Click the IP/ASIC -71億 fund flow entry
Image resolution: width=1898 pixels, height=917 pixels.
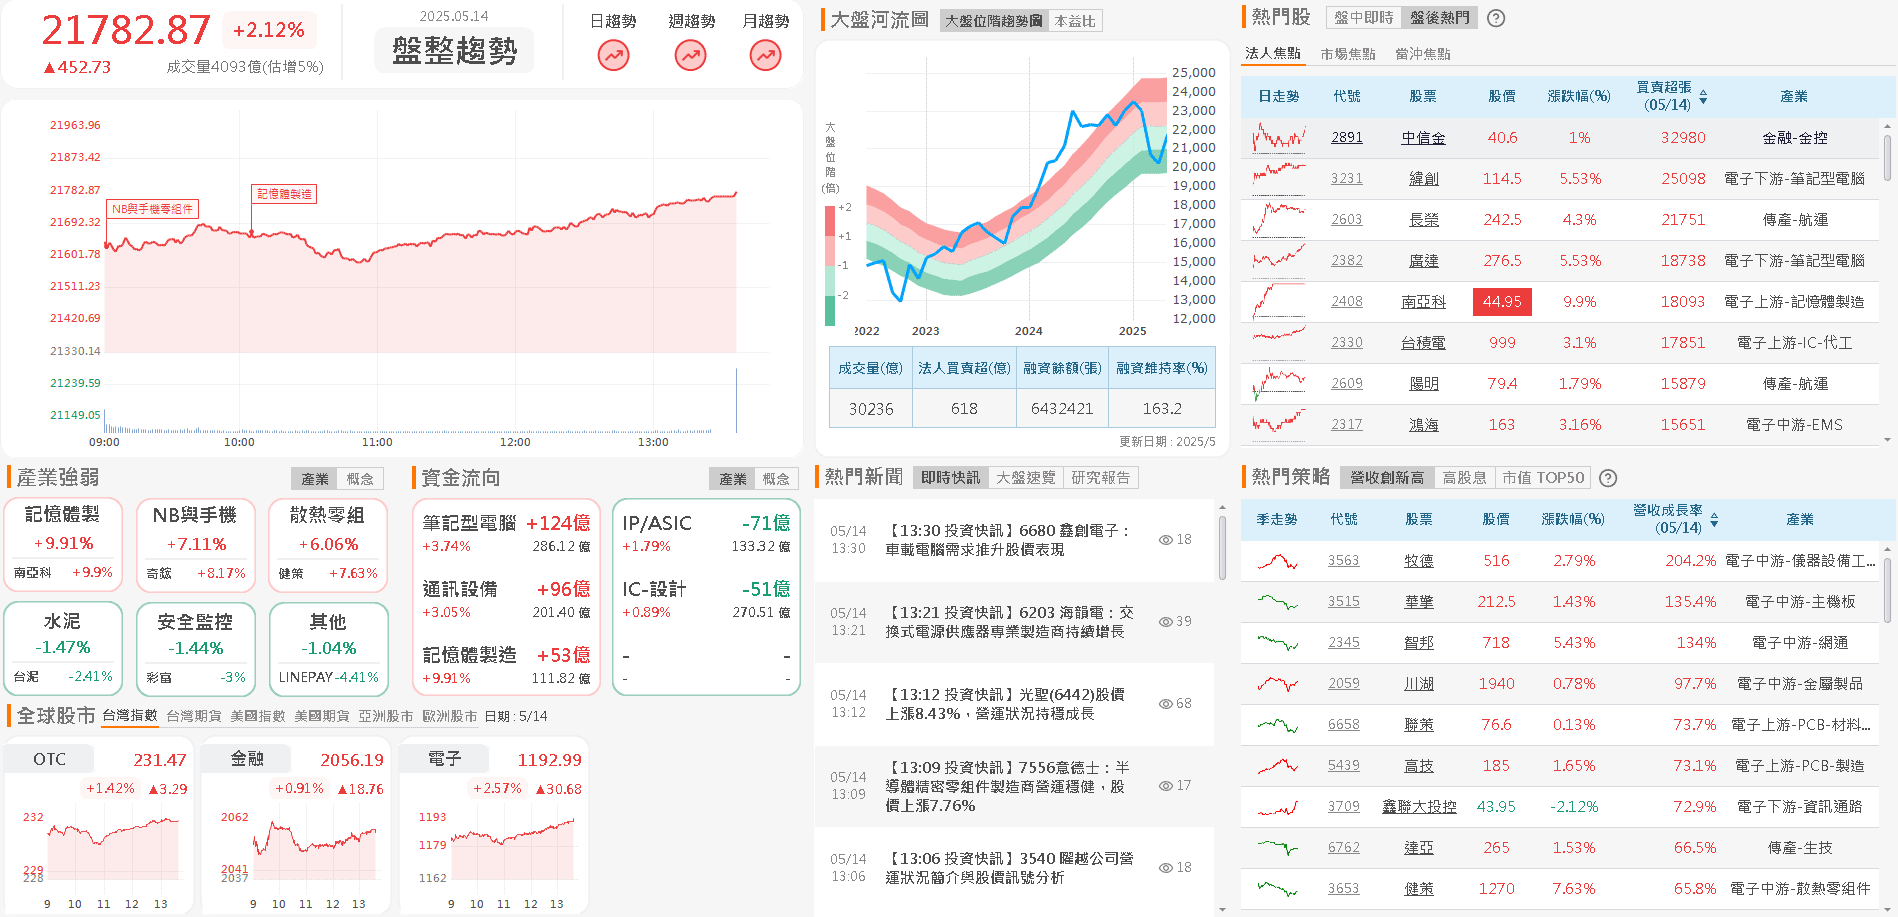click(706, 533)
